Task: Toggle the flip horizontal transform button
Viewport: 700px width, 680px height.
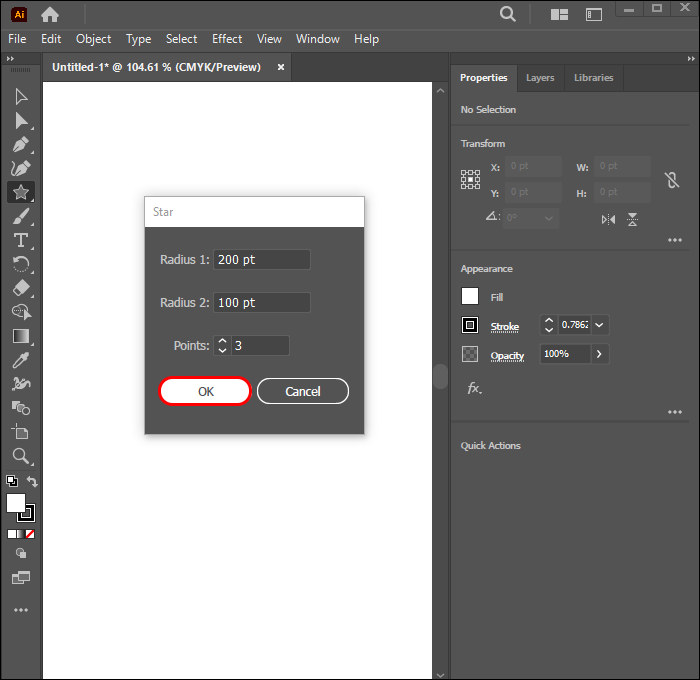Action: coord(608,219)
